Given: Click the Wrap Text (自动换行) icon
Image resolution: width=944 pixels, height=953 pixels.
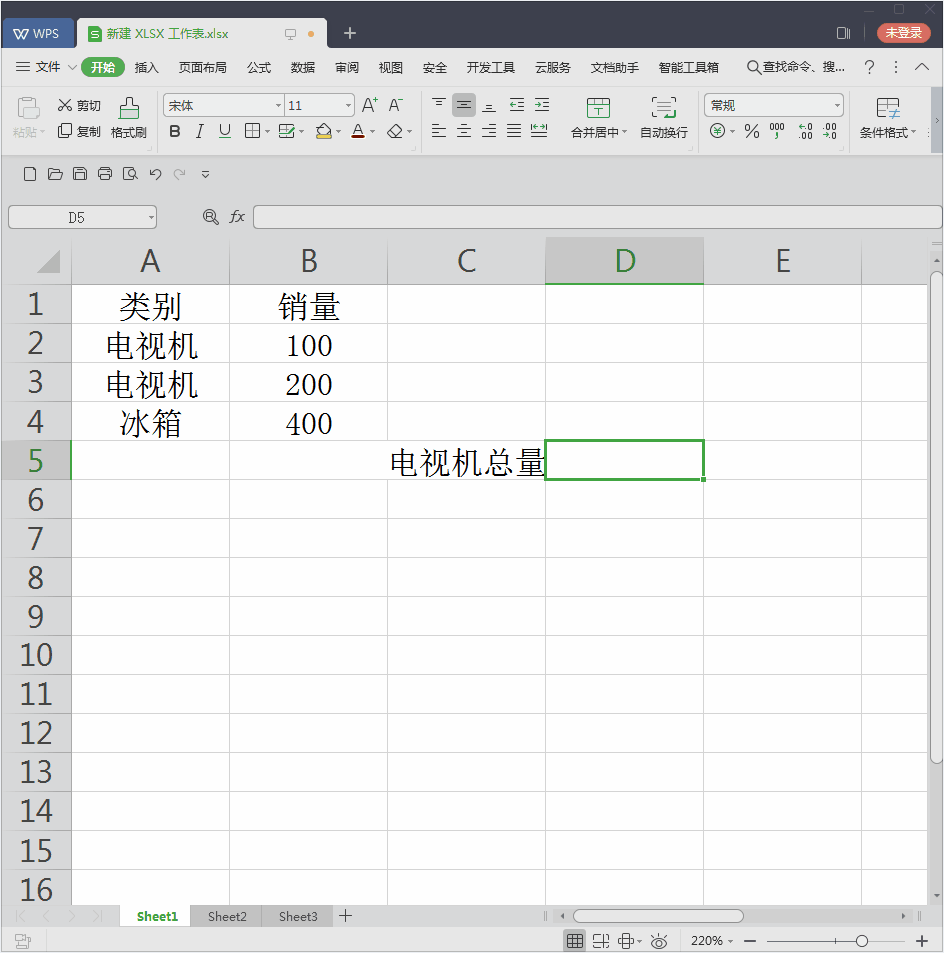Looking at the screenshot, I should 663,108.
